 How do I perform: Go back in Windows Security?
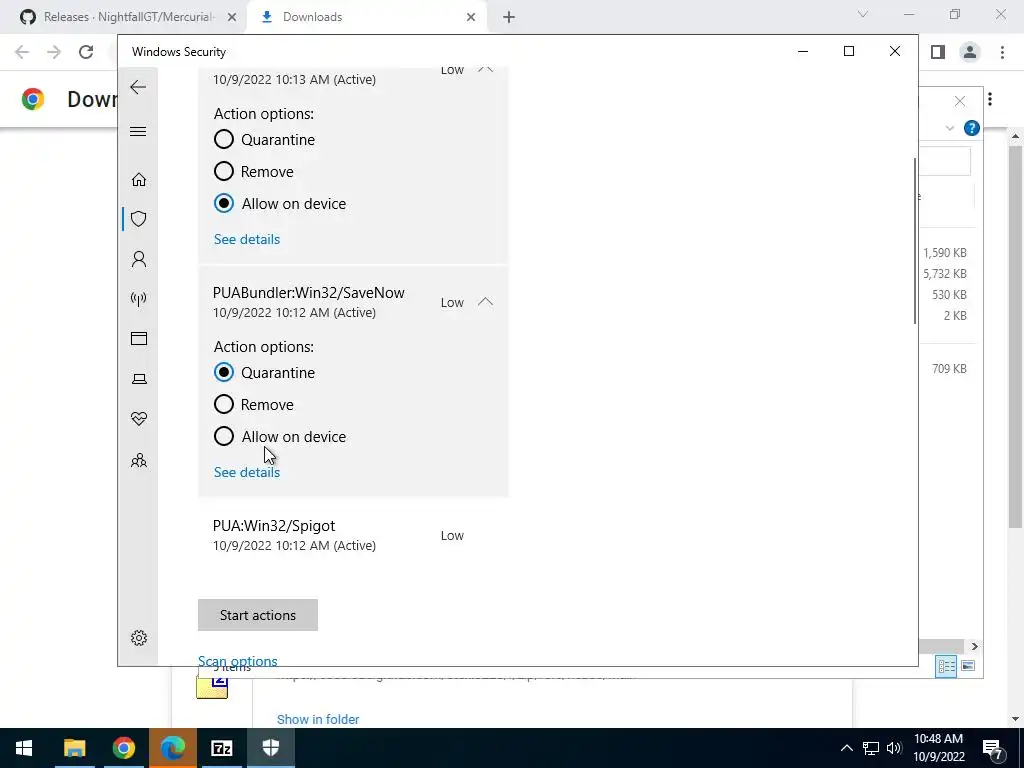tap(138, 87)
